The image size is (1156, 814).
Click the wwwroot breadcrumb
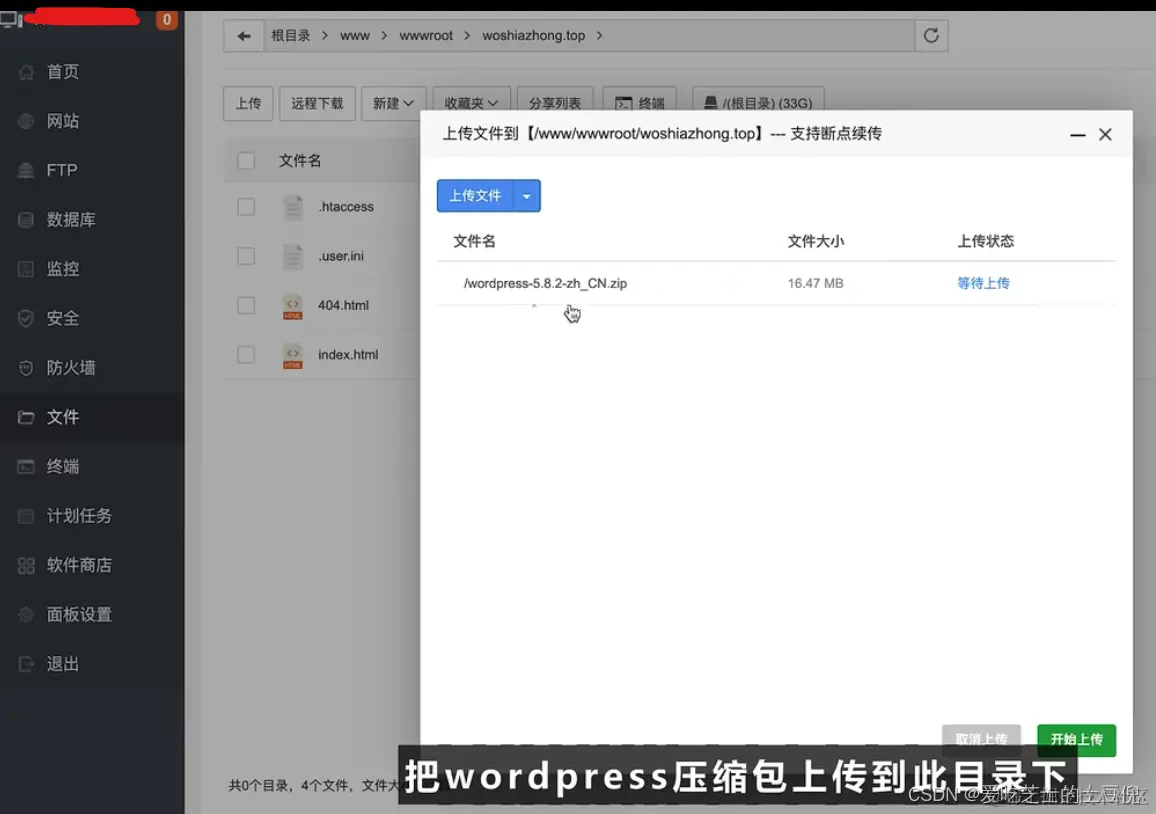[x=426, y=35]
